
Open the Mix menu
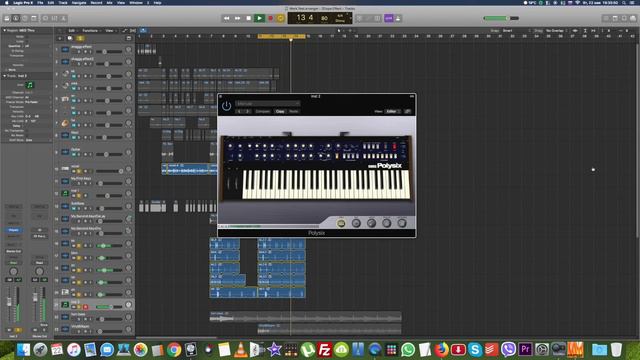point(109,2)
